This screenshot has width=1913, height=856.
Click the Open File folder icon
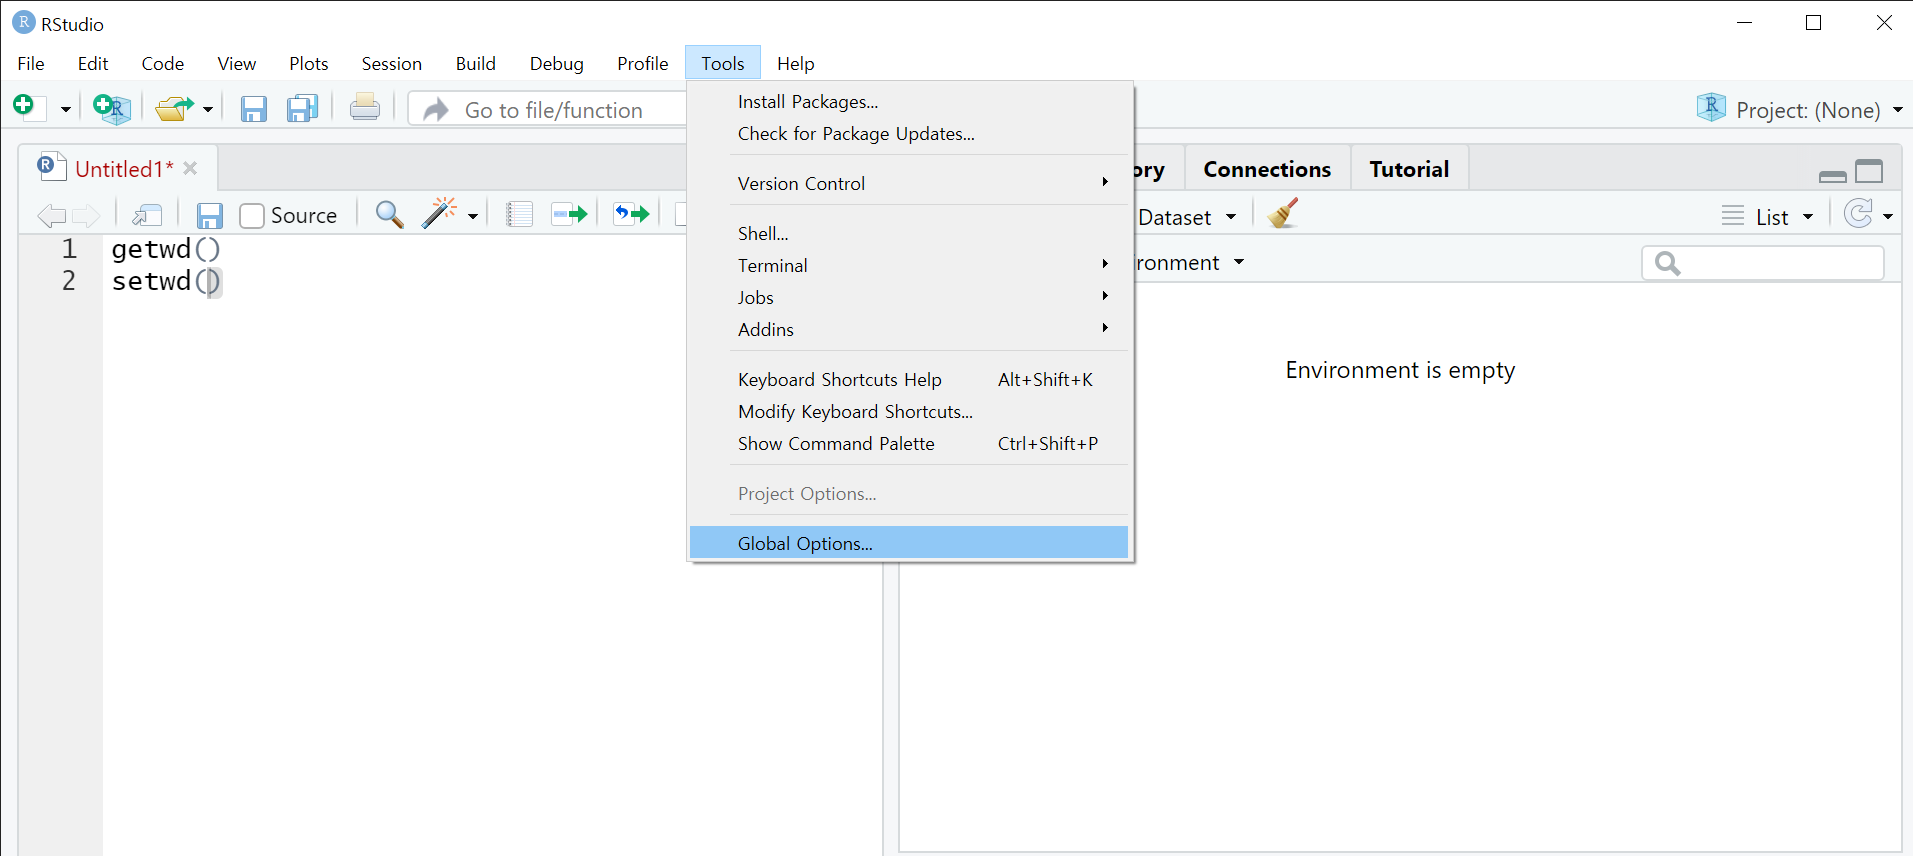tap(175, 108)
